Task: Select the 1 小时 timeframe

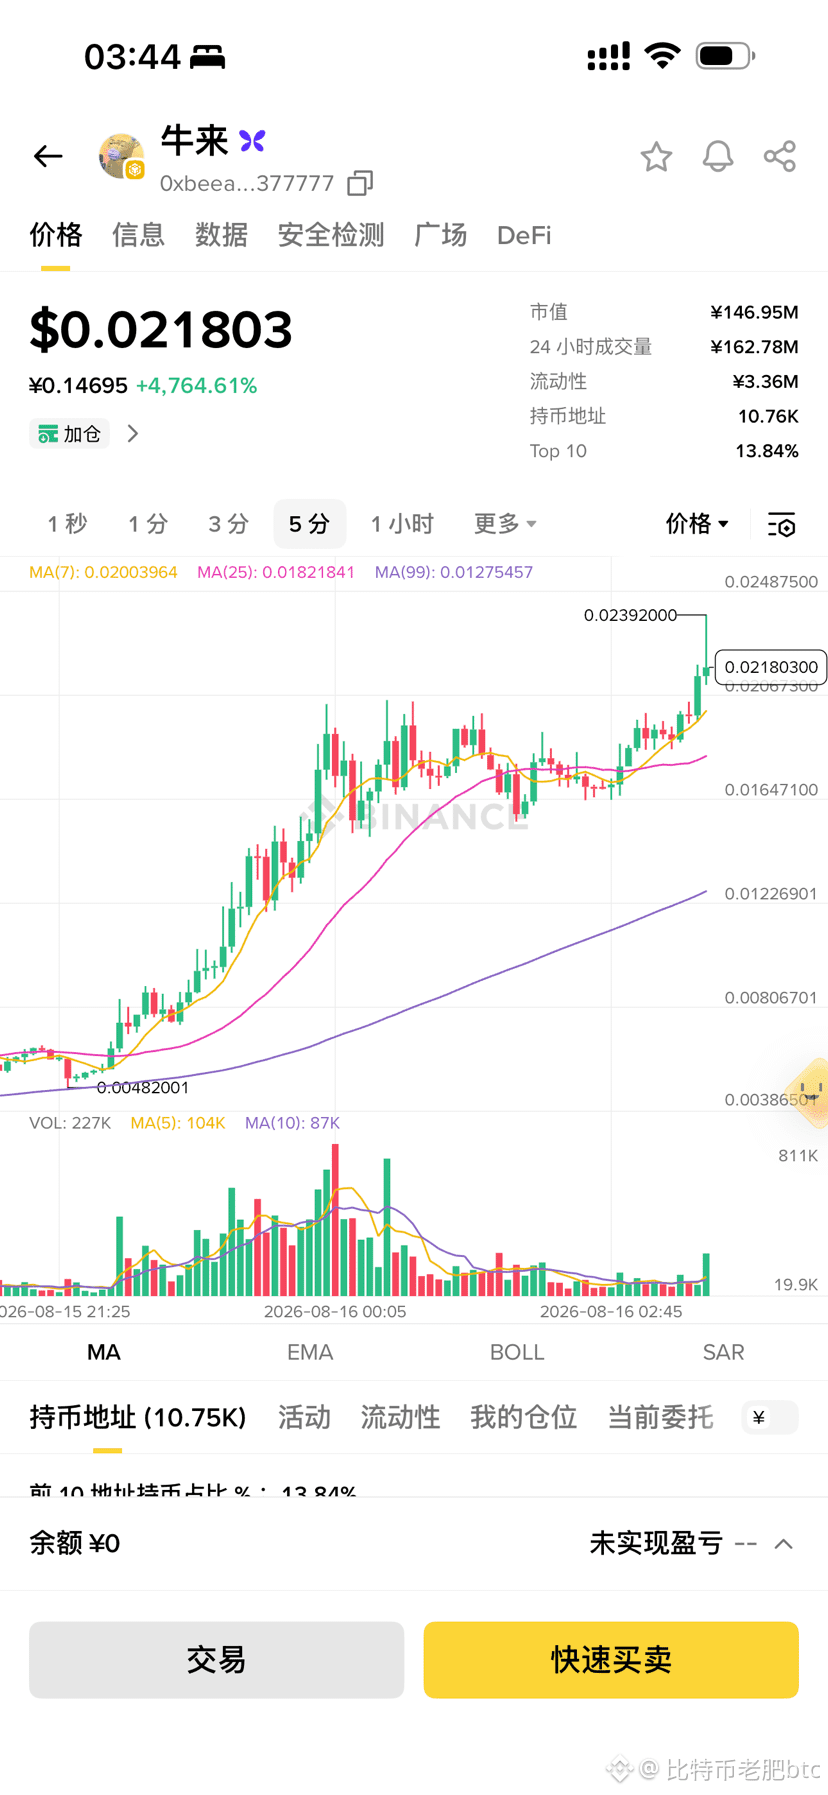Action: [x=402, y=524]
